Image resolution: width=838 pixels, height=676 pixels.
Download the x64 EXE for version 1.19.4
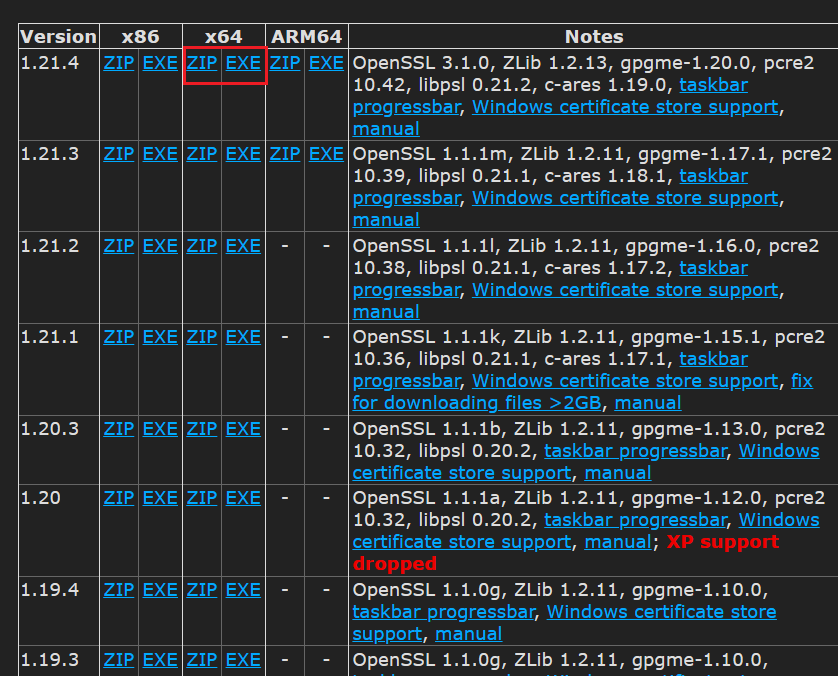pyautogui.click(x=243, y=589)
